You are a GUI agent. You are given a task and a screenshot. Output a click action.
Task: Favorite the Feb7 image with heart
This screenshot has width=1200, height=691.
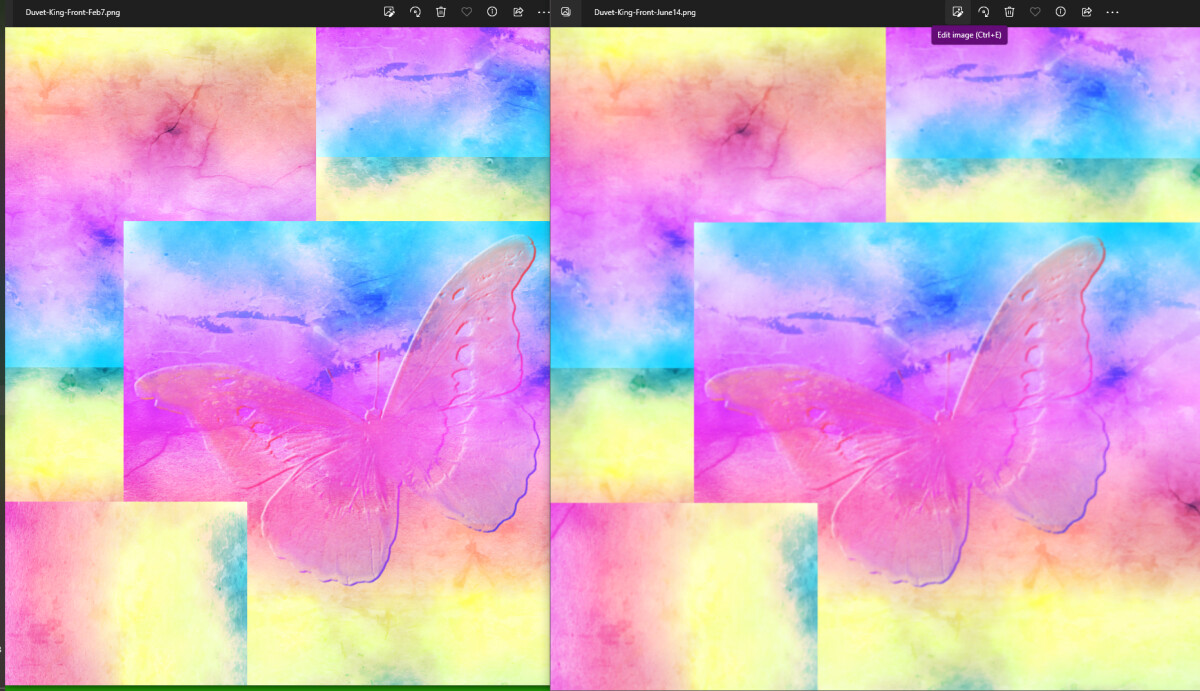467,12
